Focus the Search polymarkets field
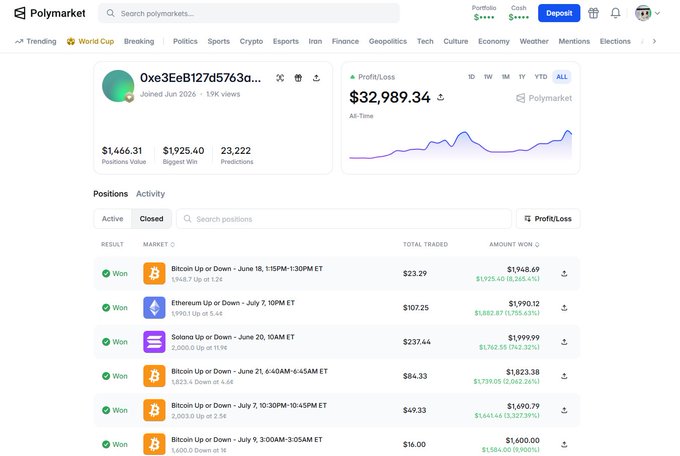The height and width of the screenshot is (456, 680). tap(249, 13)
